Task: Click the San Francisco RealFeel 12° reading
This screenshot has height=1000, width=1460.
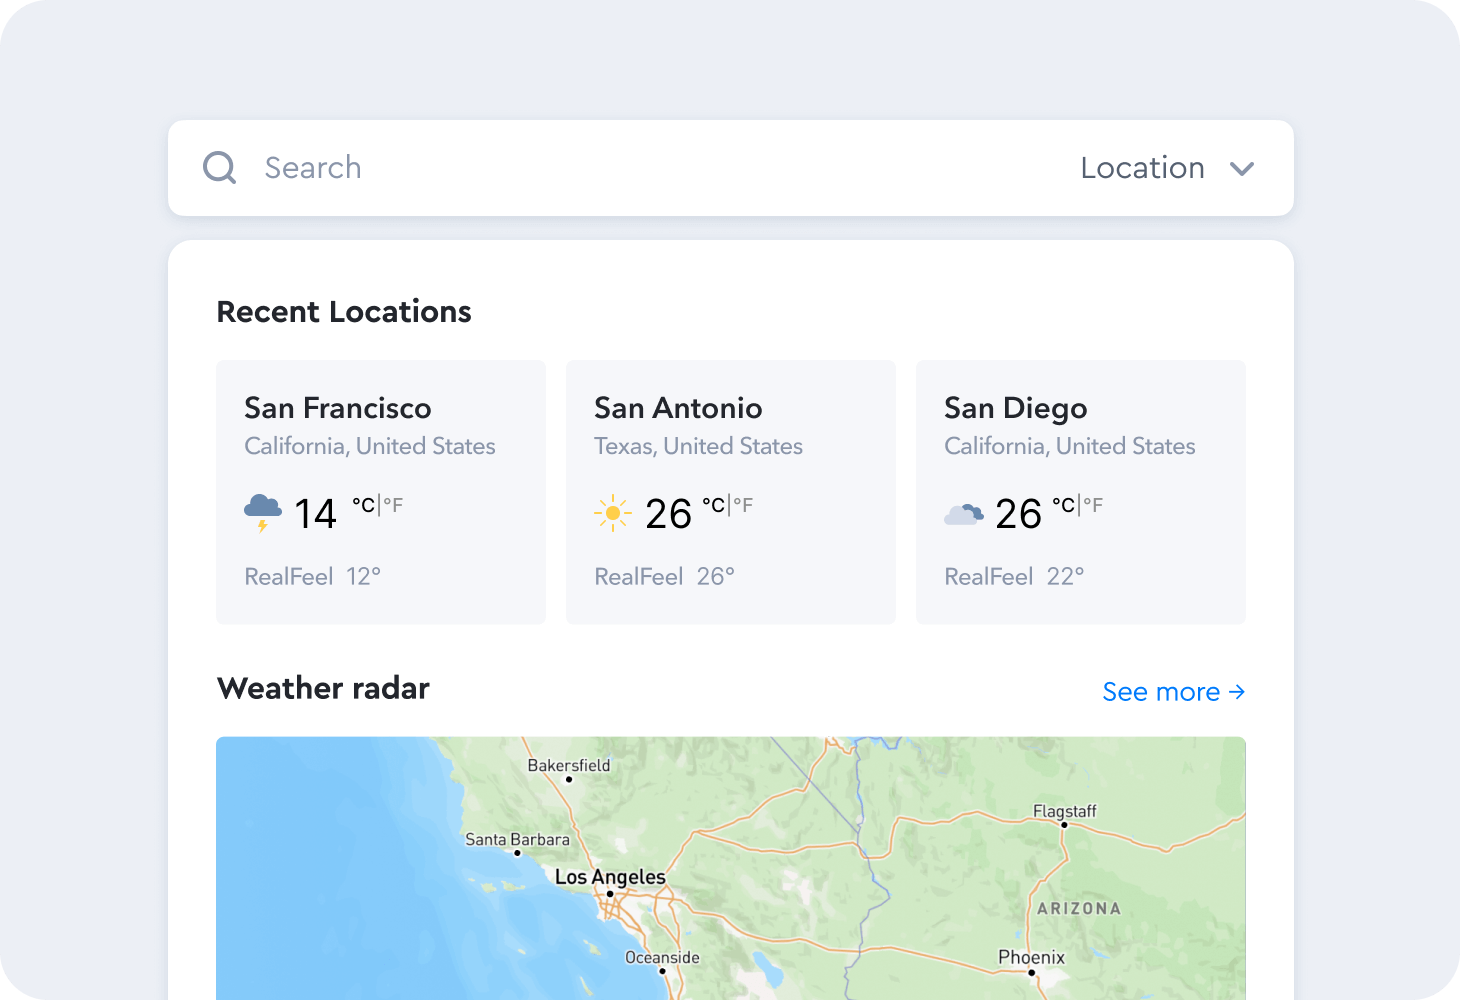Action: click(312, 576)
